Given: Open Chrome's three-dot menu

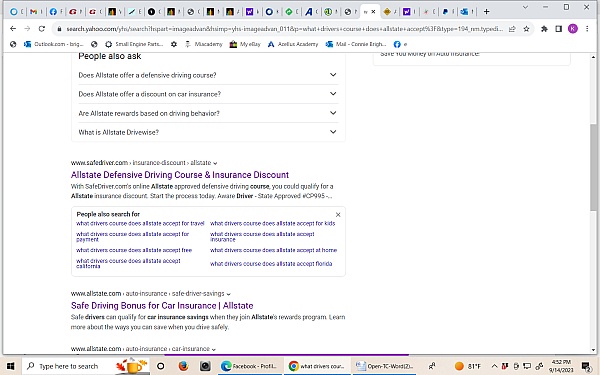Looking at the screenshot, I should pyautogui.click(x=587, y=29).
